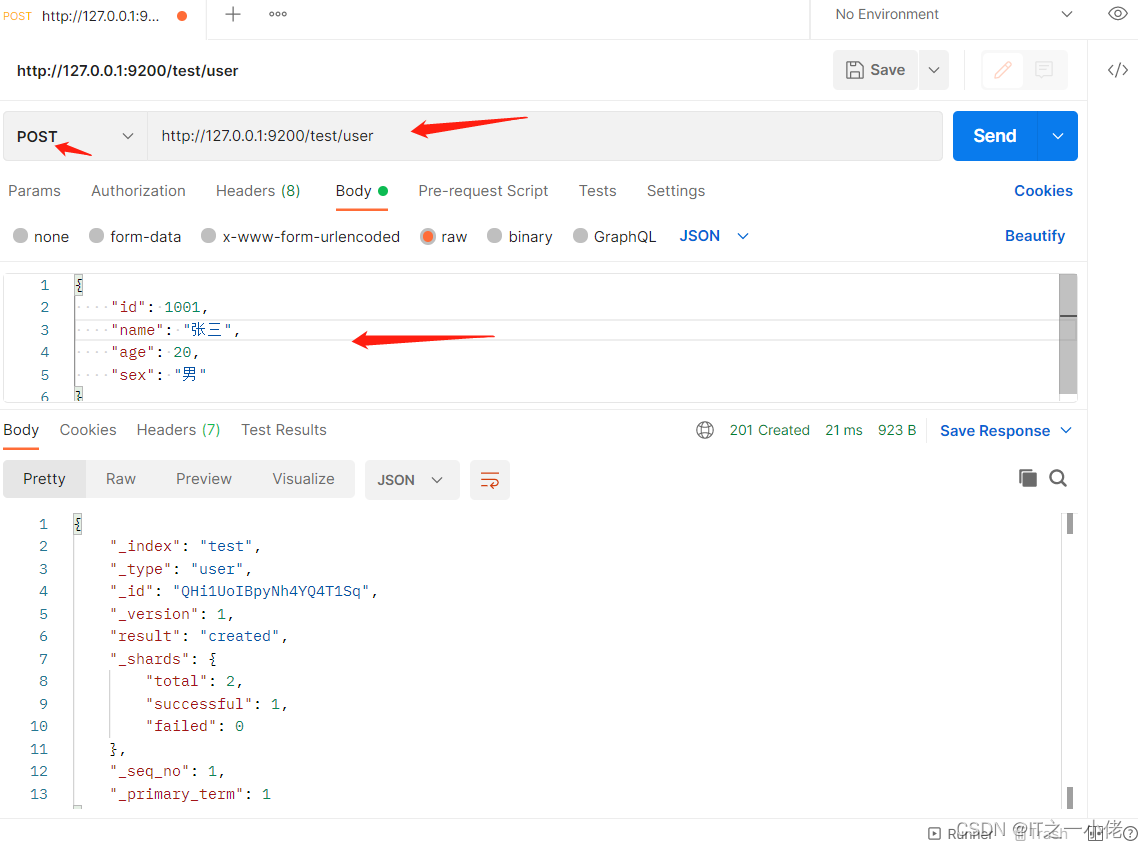Viewport: 1138px width, 848px height.
Task: Open the JSON response format dropdown
Action: click(411, 480)
